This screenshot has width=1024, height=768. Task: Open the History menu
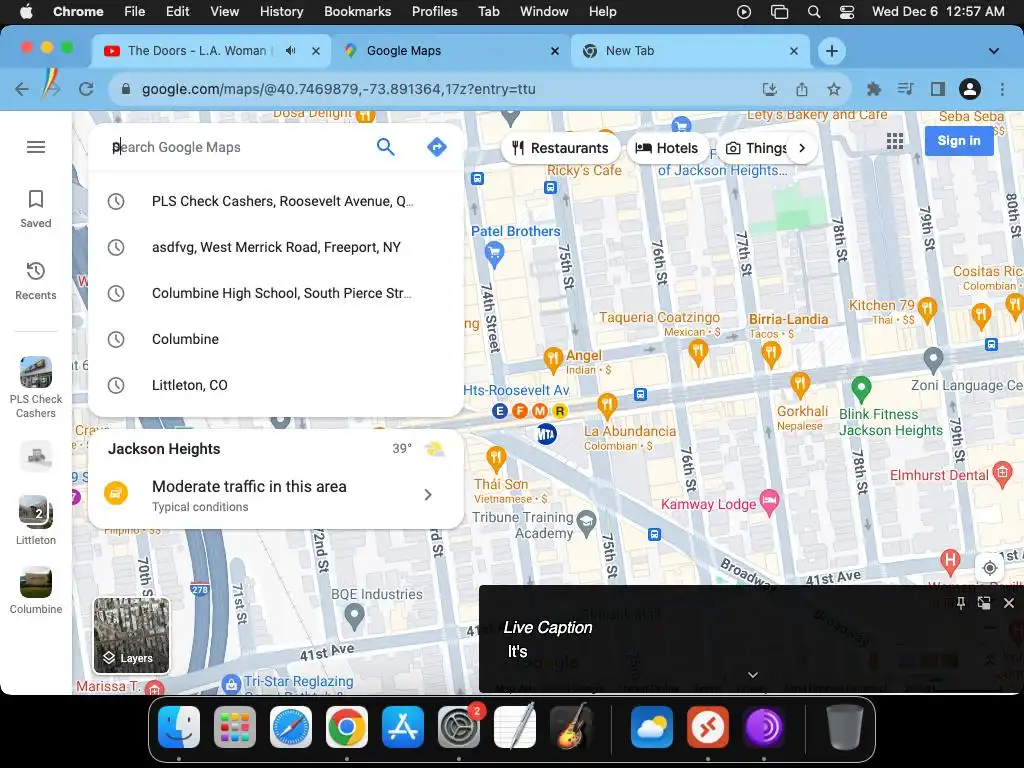[x=281, y=12]
